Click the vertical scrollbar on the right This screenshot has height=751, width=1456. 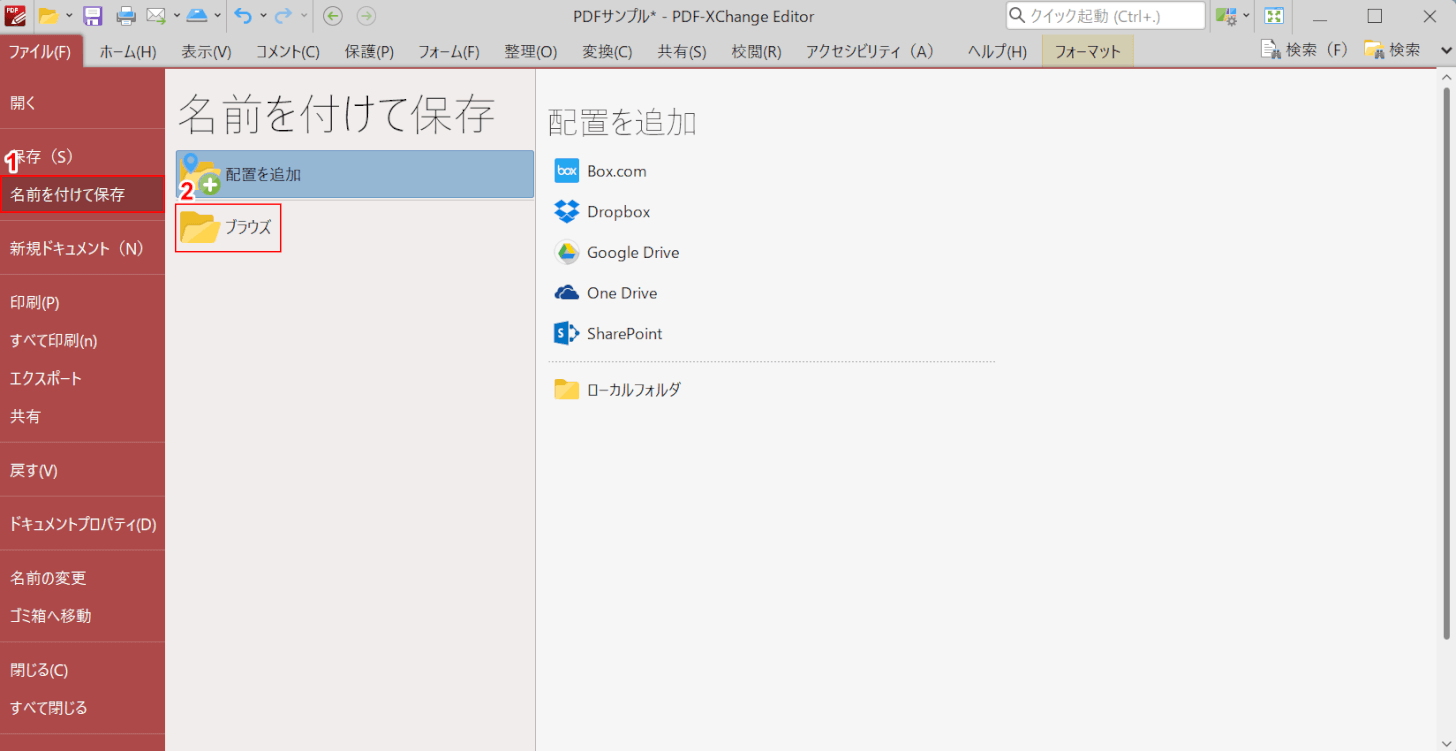point(1445,362)
